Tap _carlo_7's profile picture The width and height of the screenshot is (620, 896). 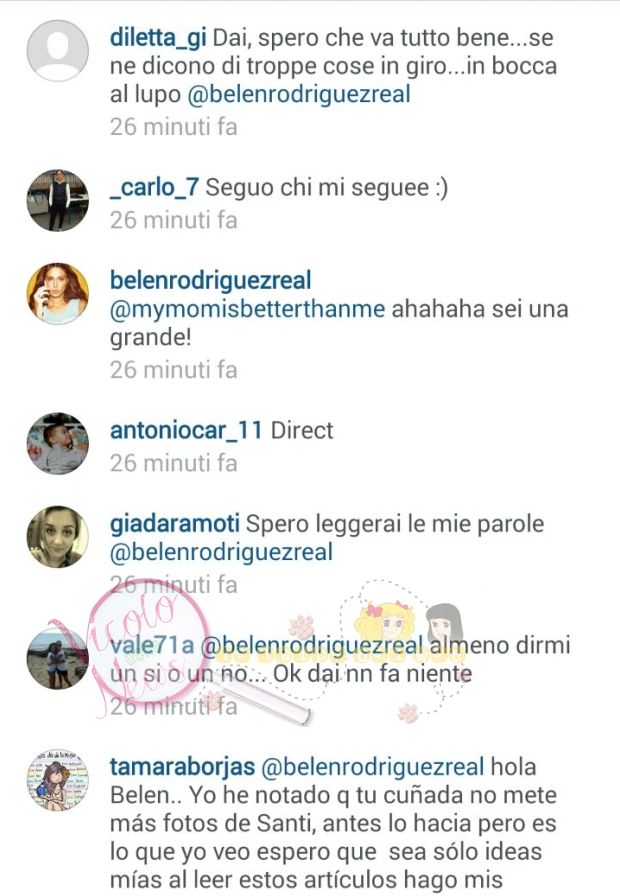(58, 201)
